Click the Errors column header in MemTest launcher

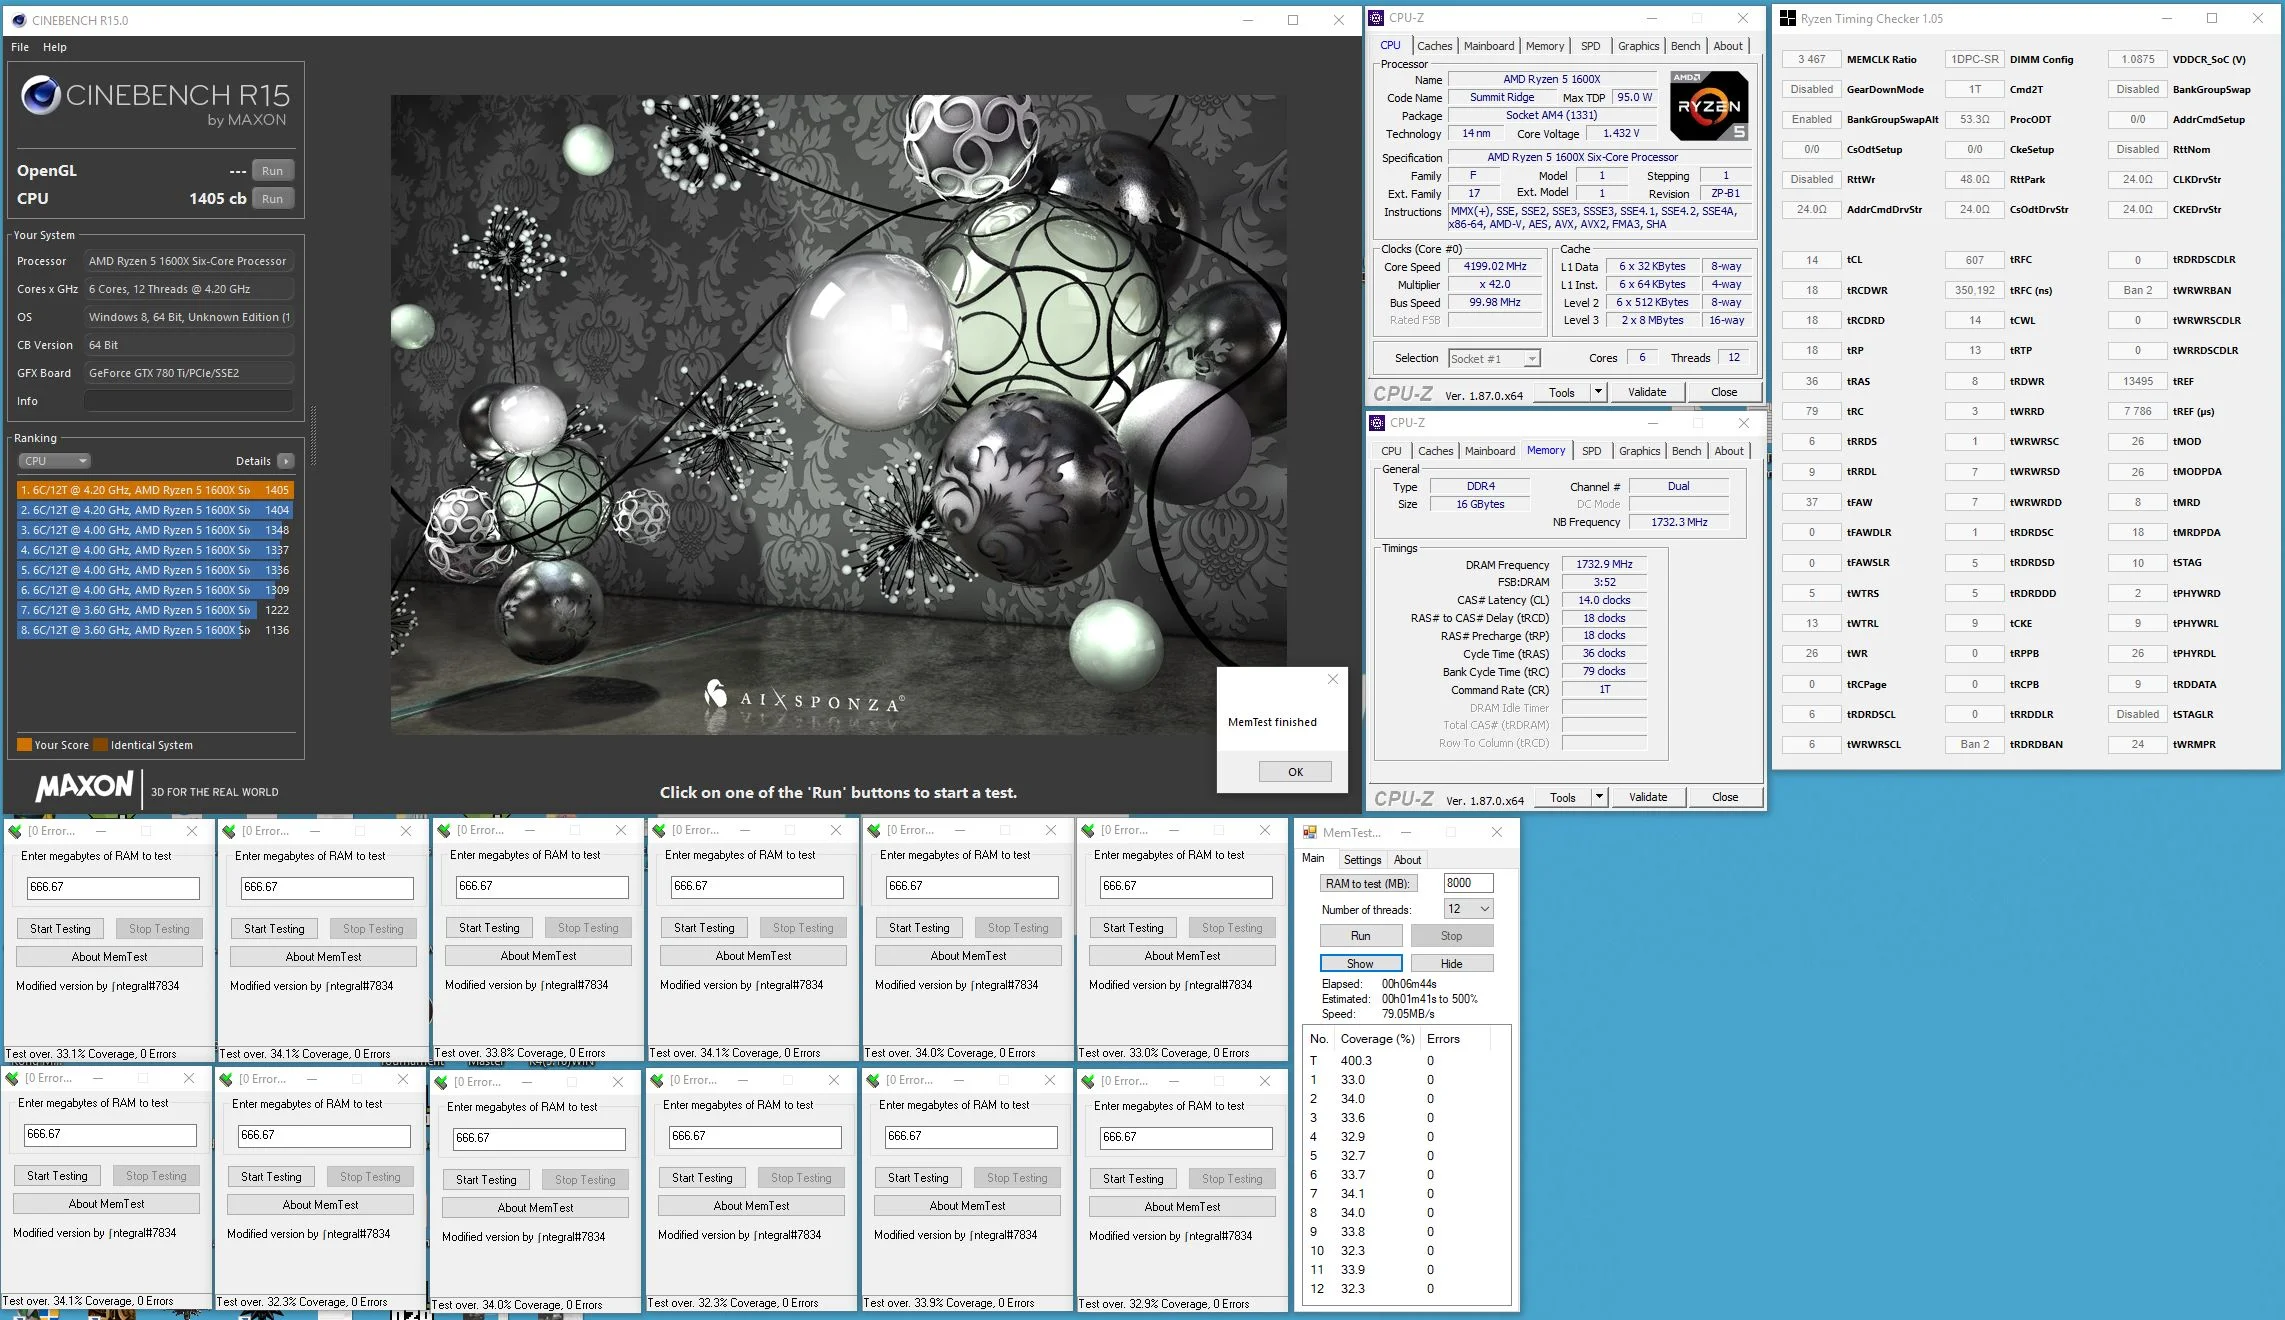point(1443,1039)
